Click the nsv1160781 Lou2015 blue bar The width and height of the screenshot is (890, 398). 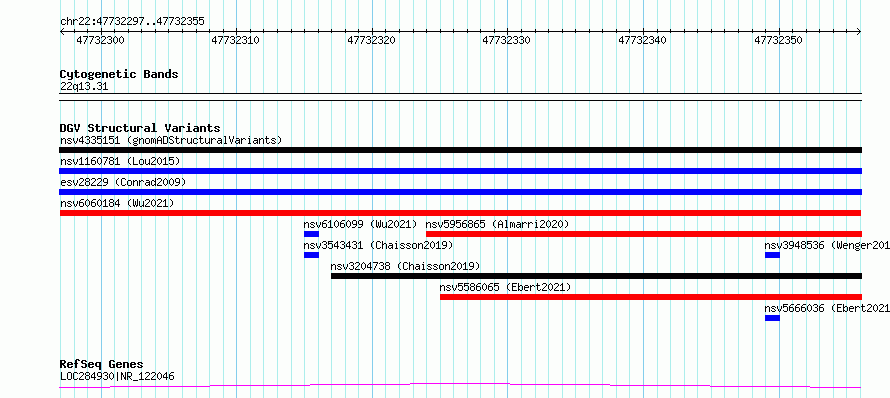point(460,171)
